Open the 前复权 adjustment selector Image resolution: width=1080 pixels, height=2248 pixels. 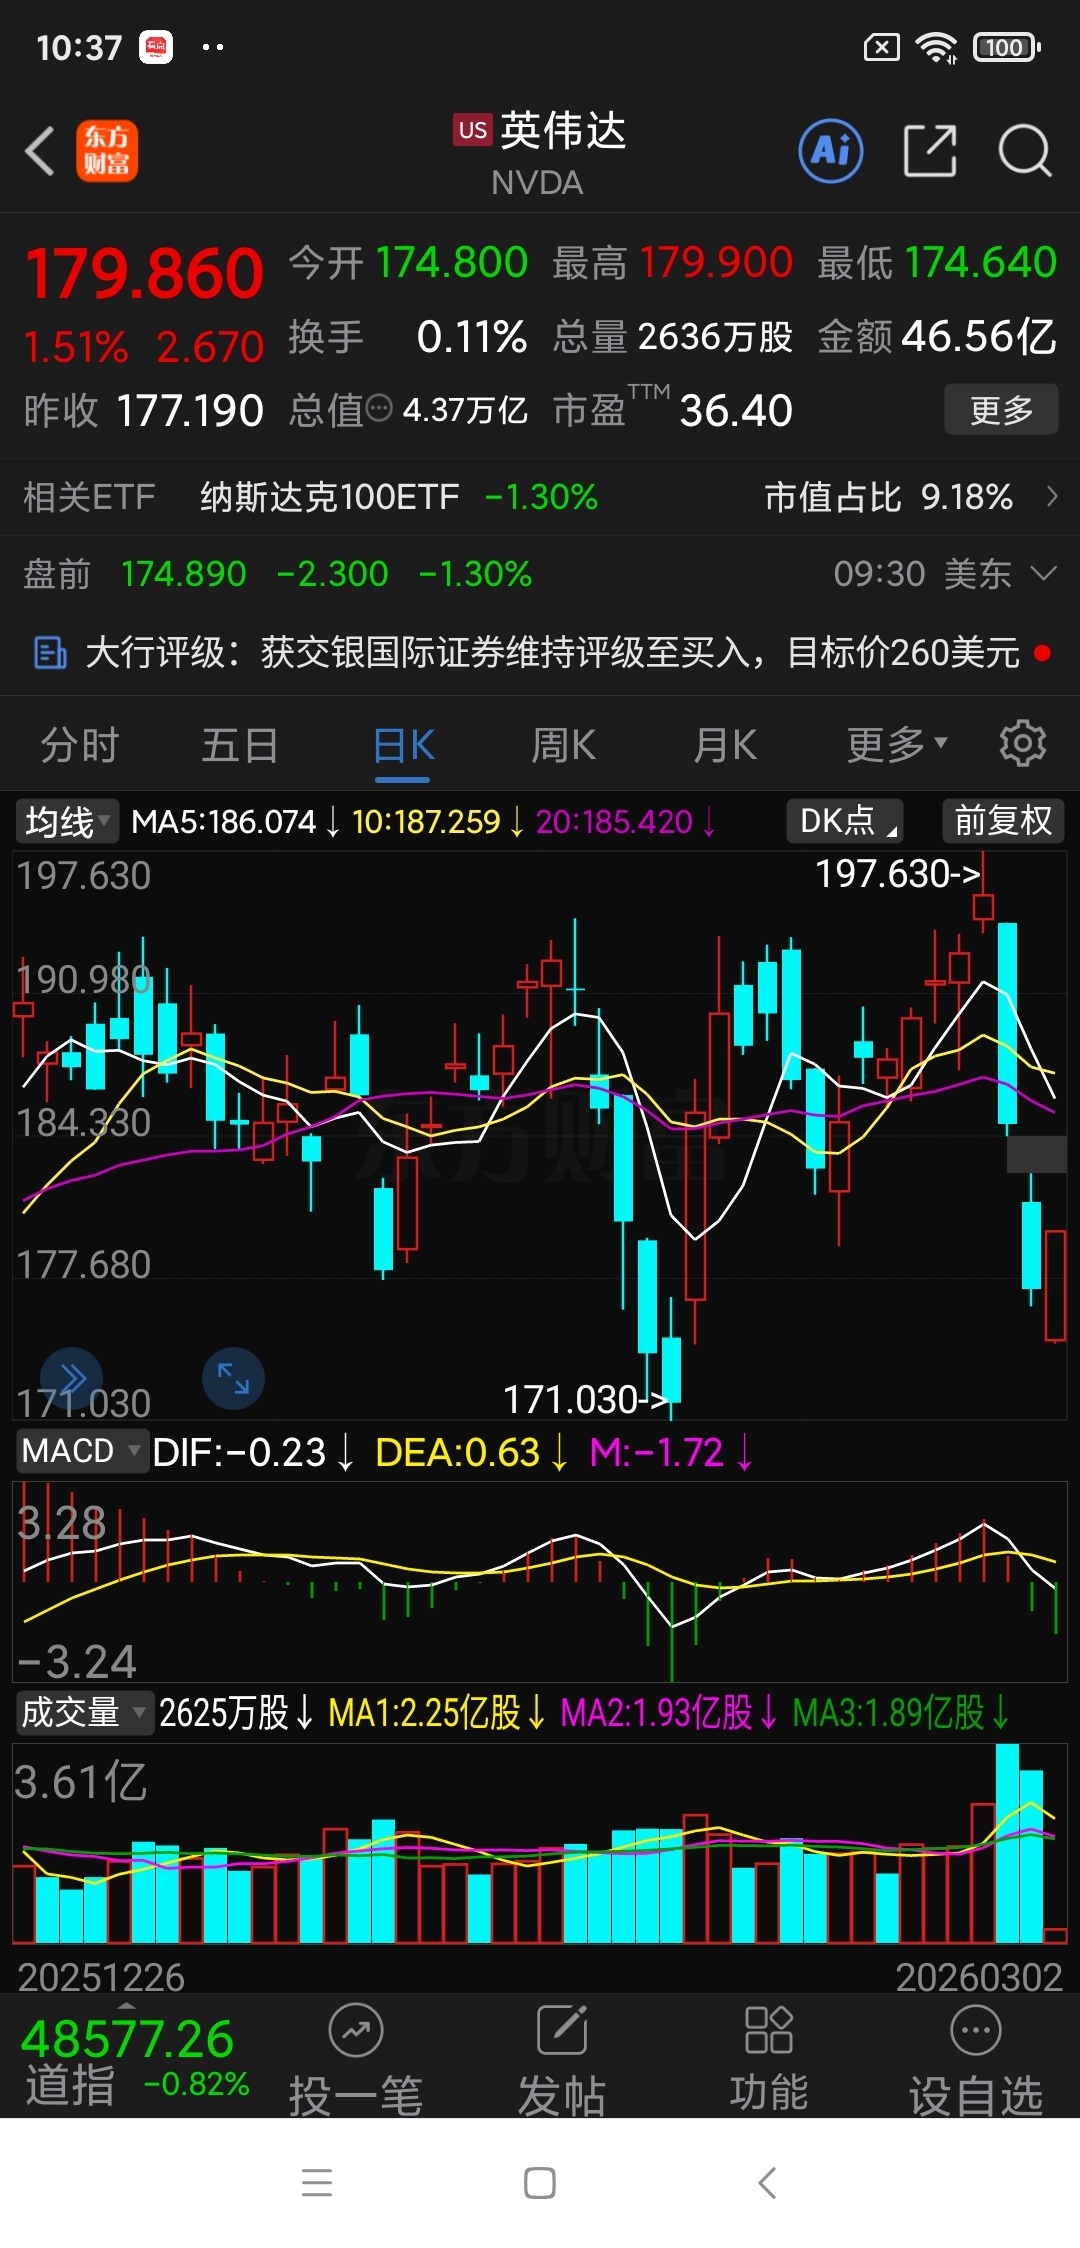click(1003, 821)
